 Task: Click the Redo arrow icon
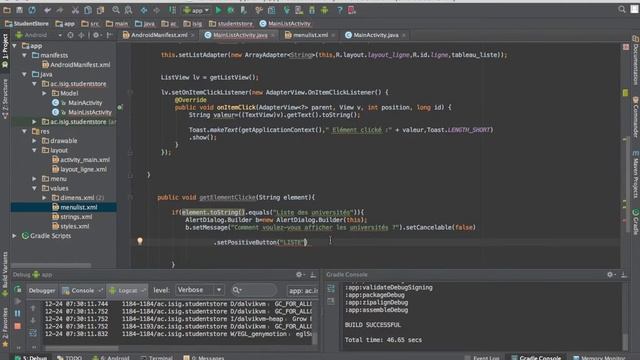pyautogui.click(x=60, y=10)
